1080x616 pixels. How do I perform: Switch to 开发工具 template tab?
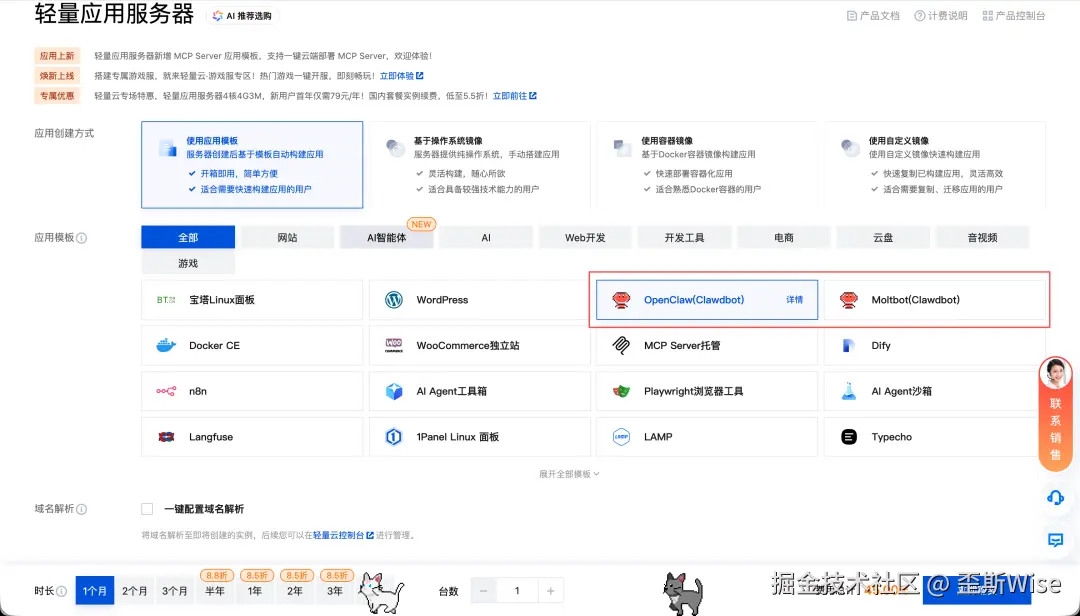click(684, 238)
